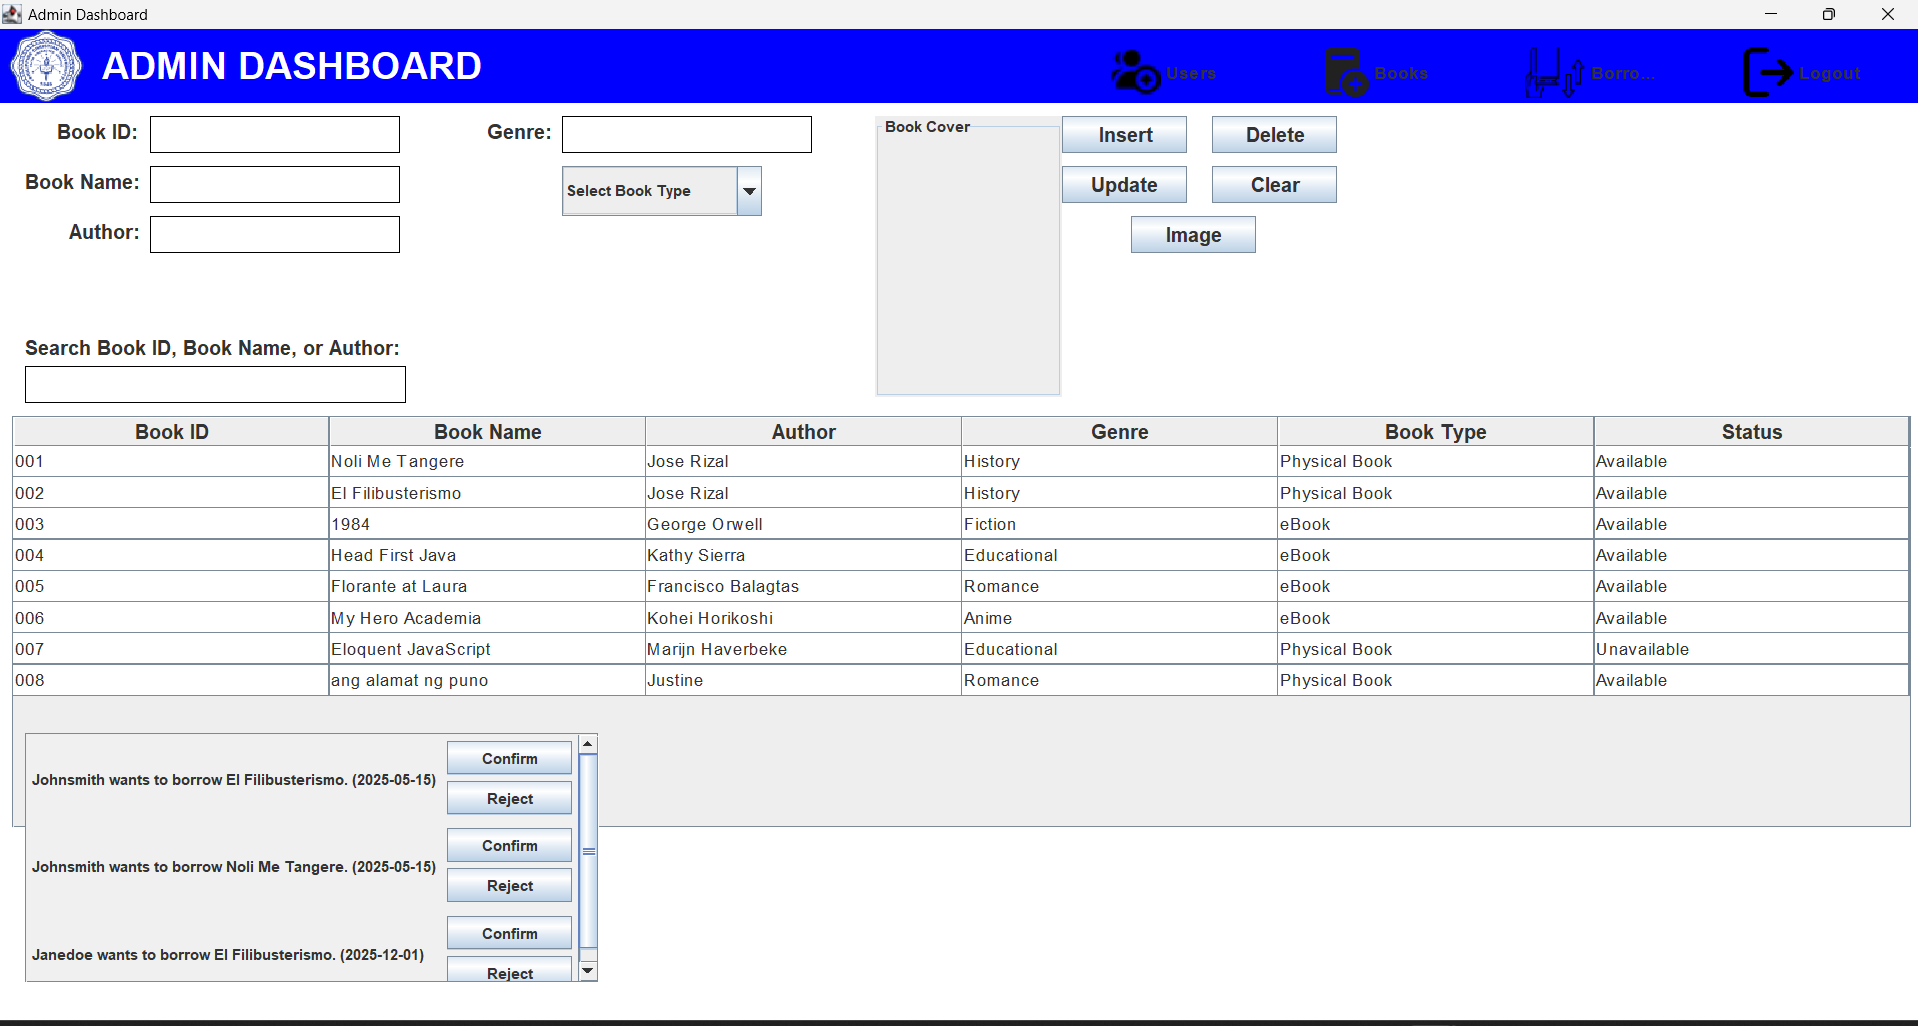Screen dimensions: 1918x1026
Task: Click the Book ID column header
Action: [x=171, y=432]
